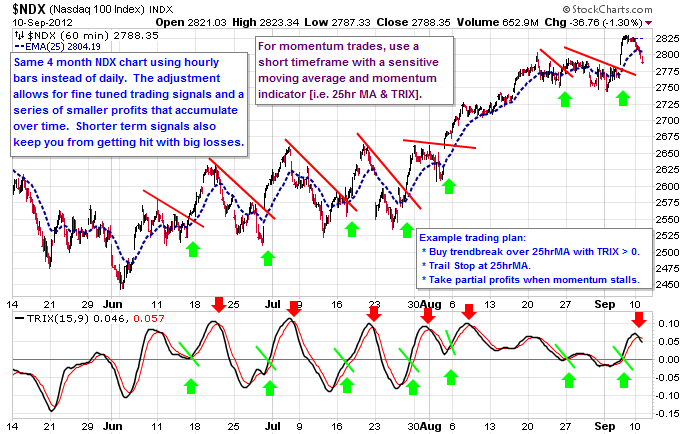This screenshot has height=434, width=690.
Task: Click the -0.10 TRIX axis label
Action: coord(667,396)
